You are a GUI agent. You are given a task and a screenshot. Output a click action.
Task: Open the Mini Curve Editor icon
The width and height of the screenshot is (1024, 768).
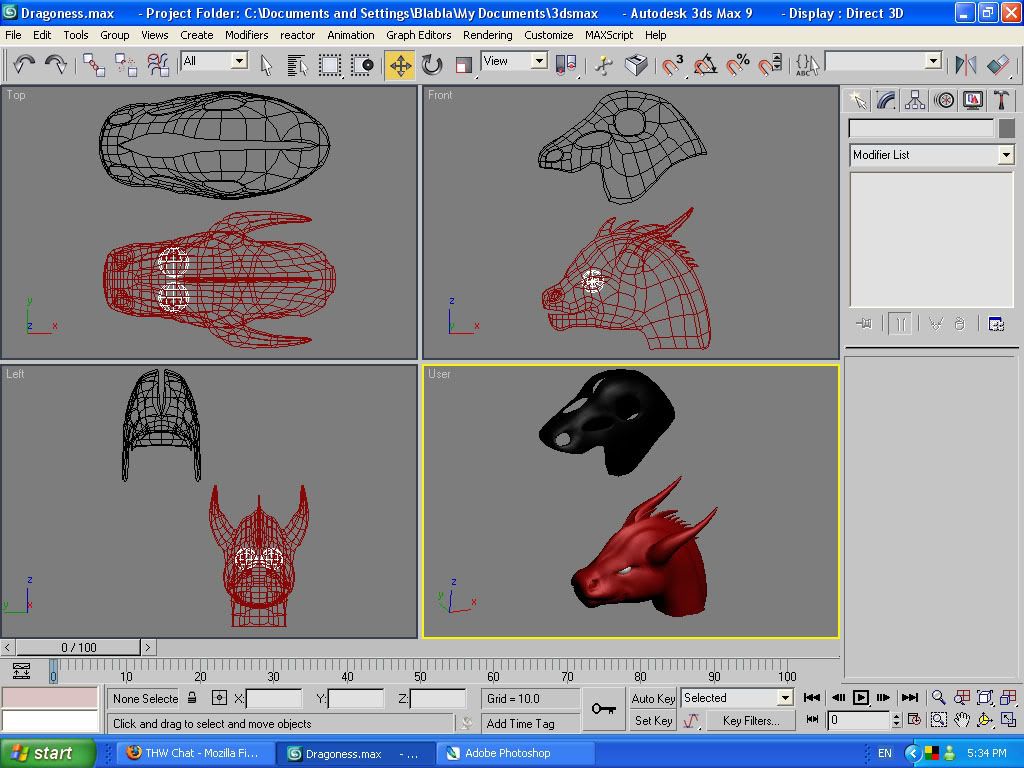[x=21, y=671]
